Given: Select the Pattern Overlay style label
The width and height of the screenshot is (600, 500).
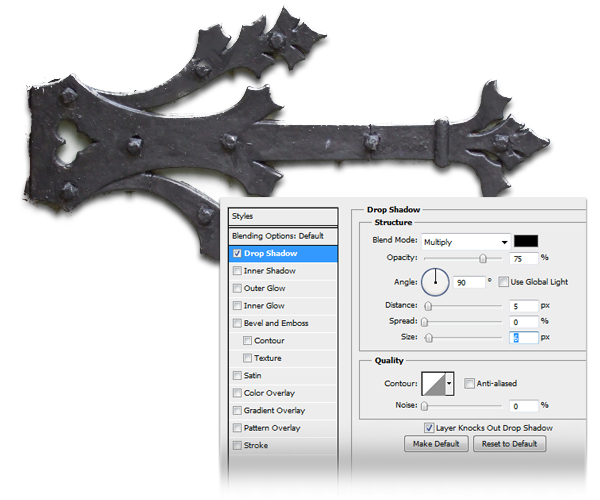Looking at the screenshot, I should pyautogui.click(x=272, y=428).
